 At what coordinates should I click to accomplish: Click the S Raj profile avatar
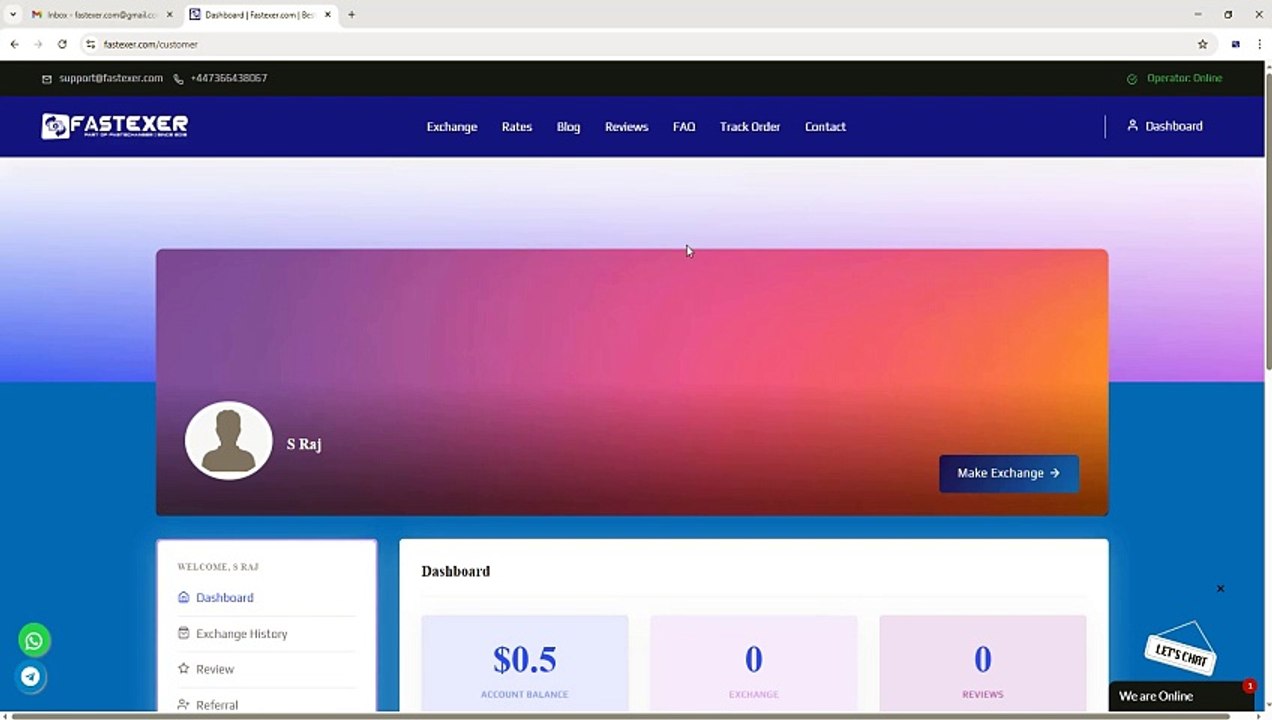pyautogui.click(x=229, y=441)
